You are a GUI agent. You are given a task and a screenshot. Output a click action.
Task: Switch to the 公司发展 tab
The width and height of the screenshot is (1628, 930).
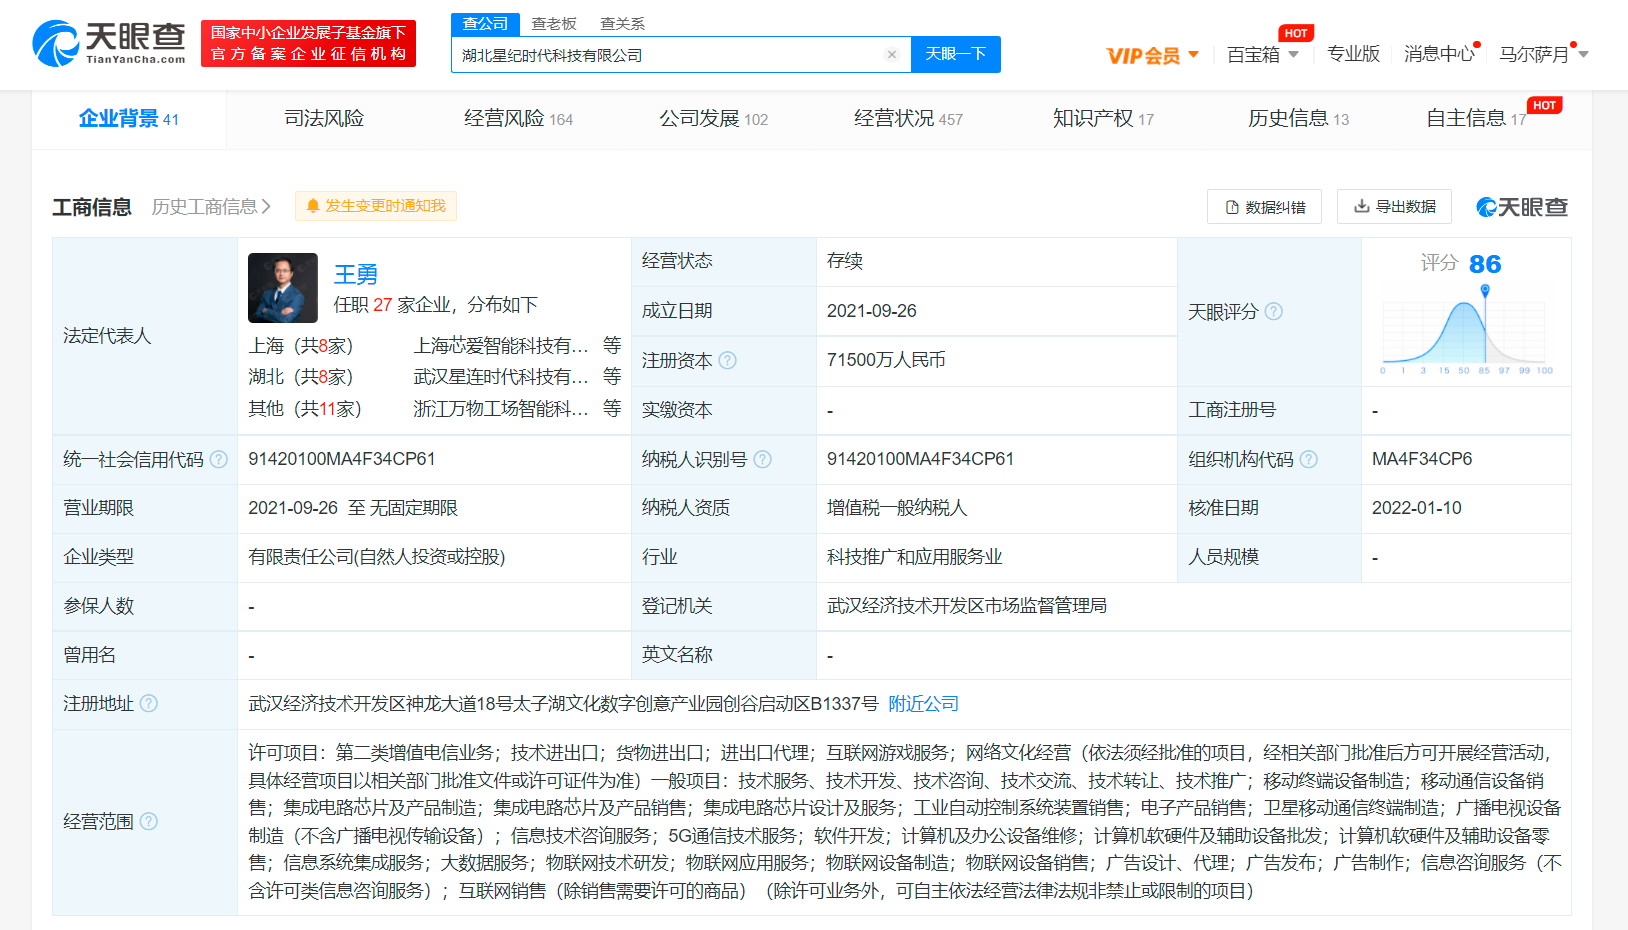tap(713, 119)
